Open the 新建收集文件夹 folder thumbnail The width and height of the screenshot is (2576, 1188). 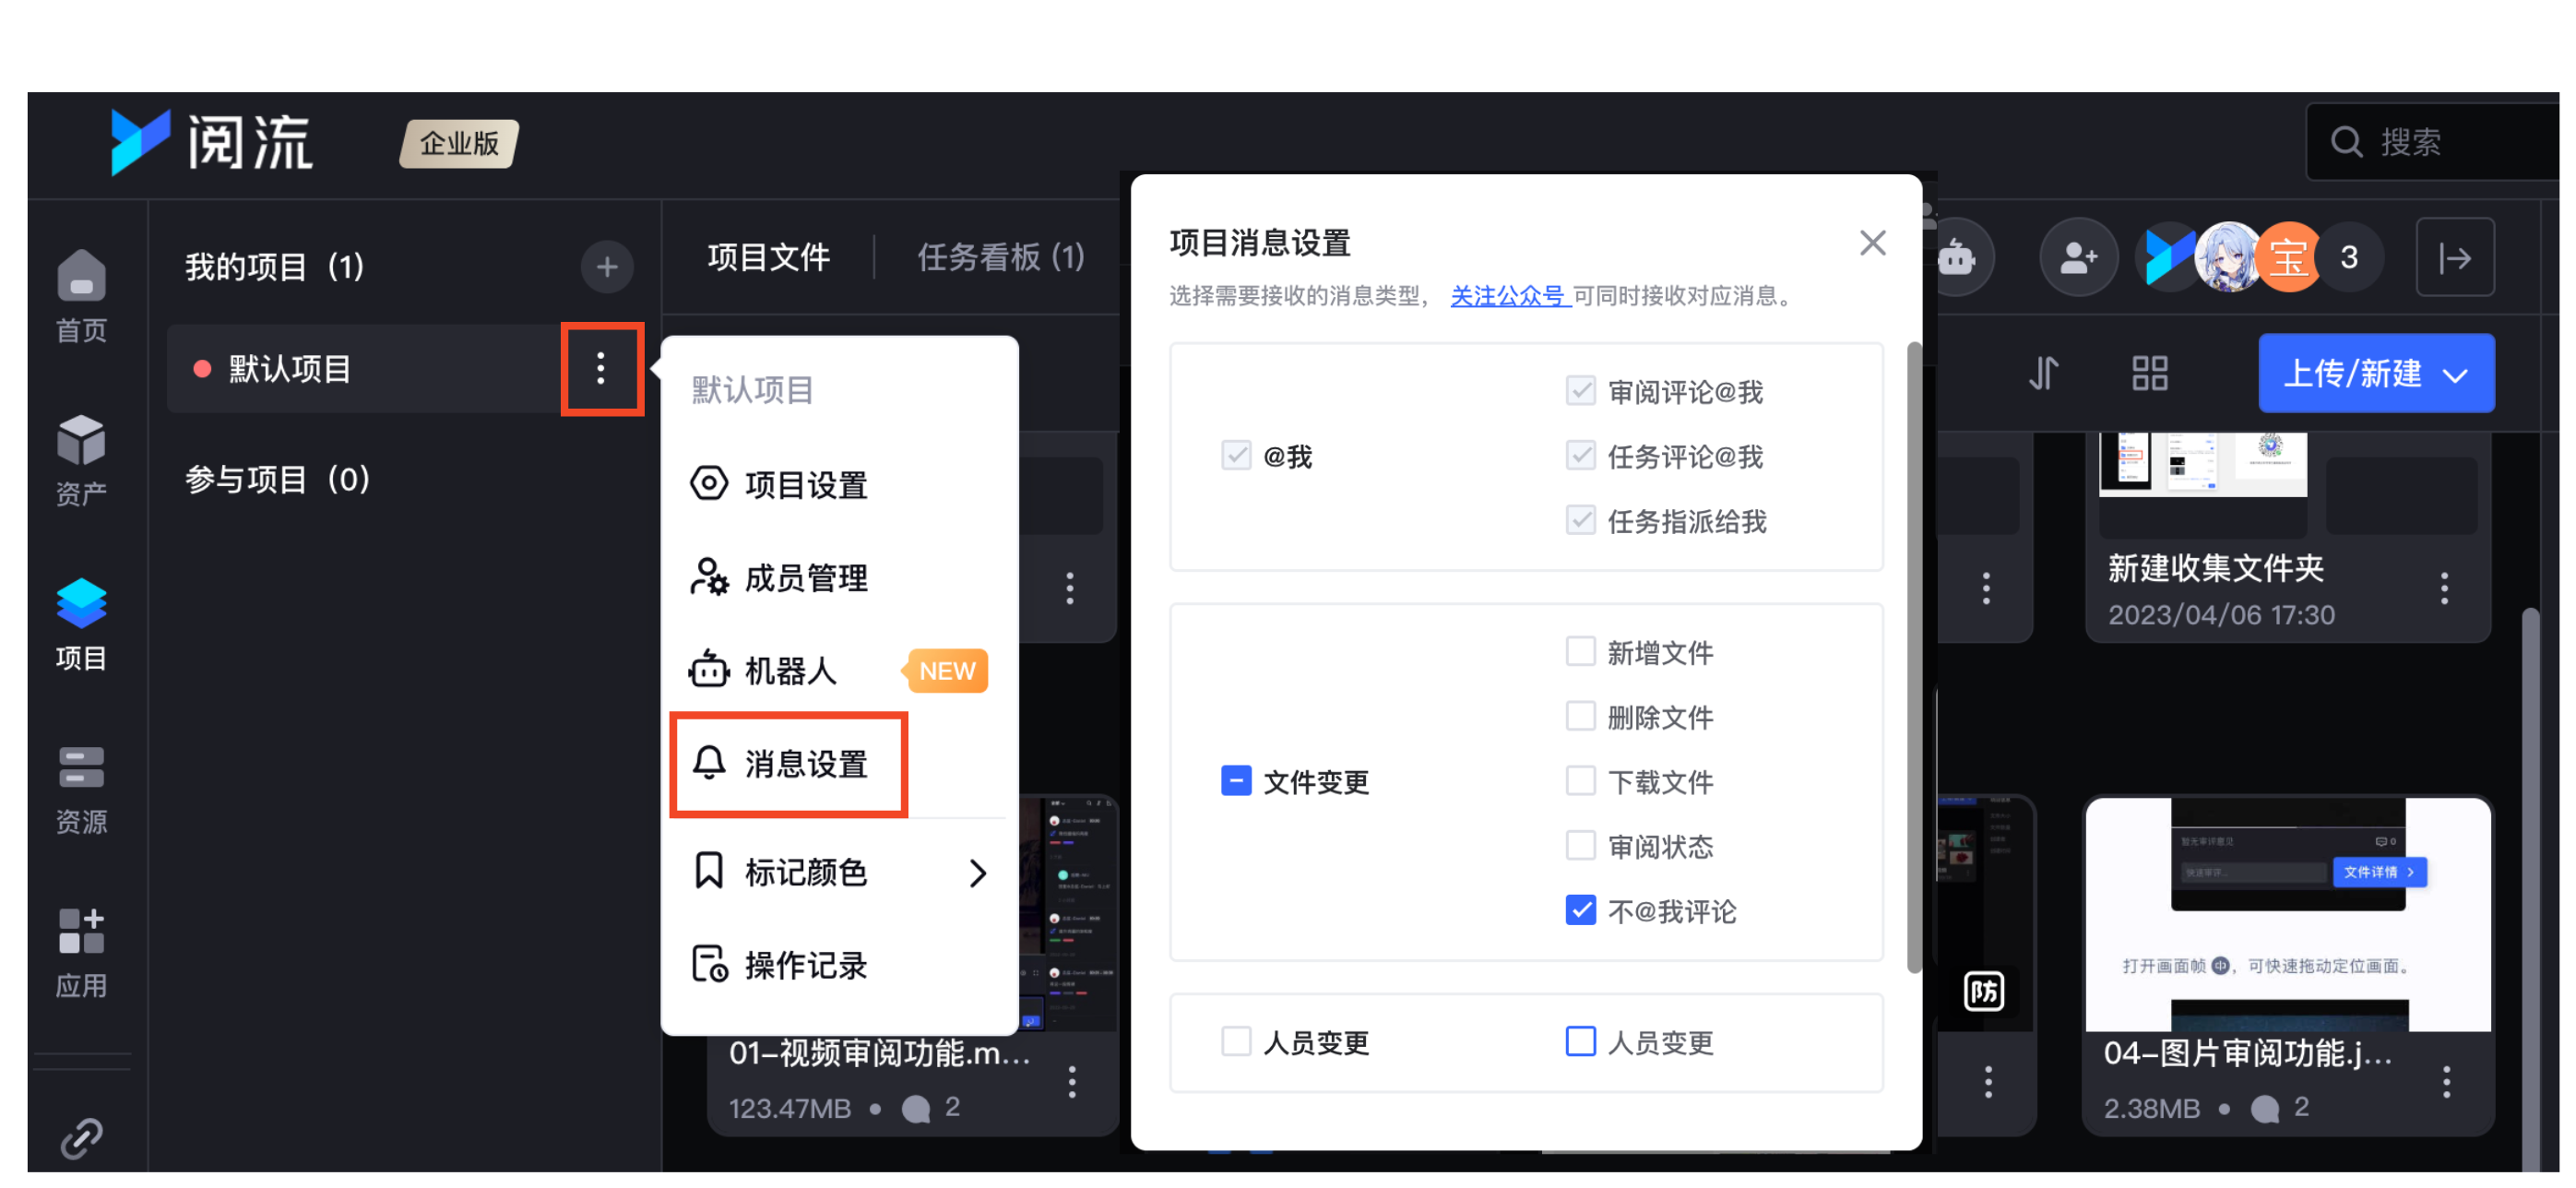(x=2288, y=485)
